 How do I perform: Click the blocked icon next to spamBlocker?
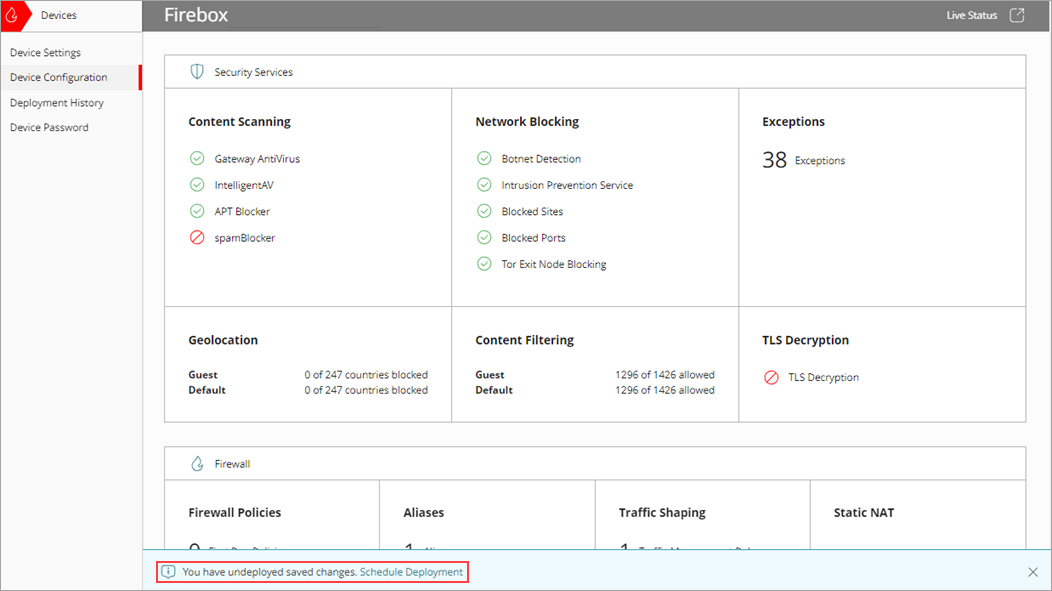coord(197,237)
